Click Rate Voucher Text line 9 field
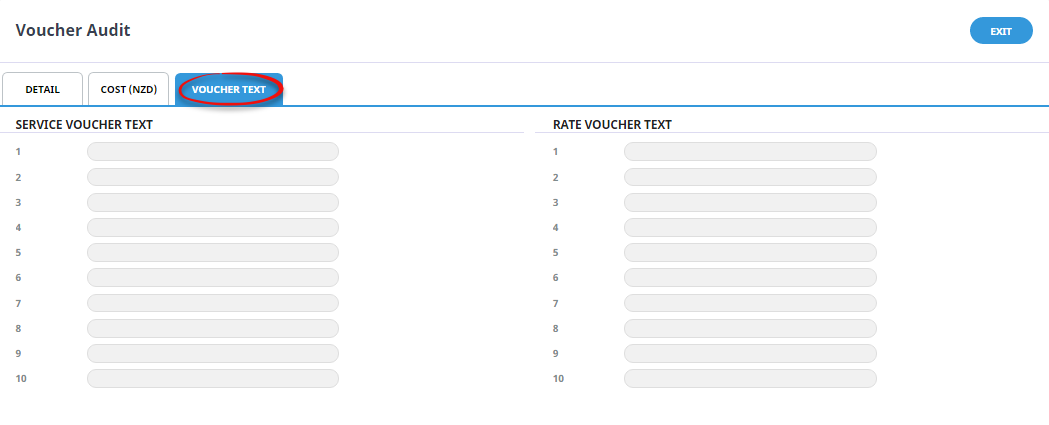The width and height of the screenshot is (1049, 425). [x=750, y=353]
